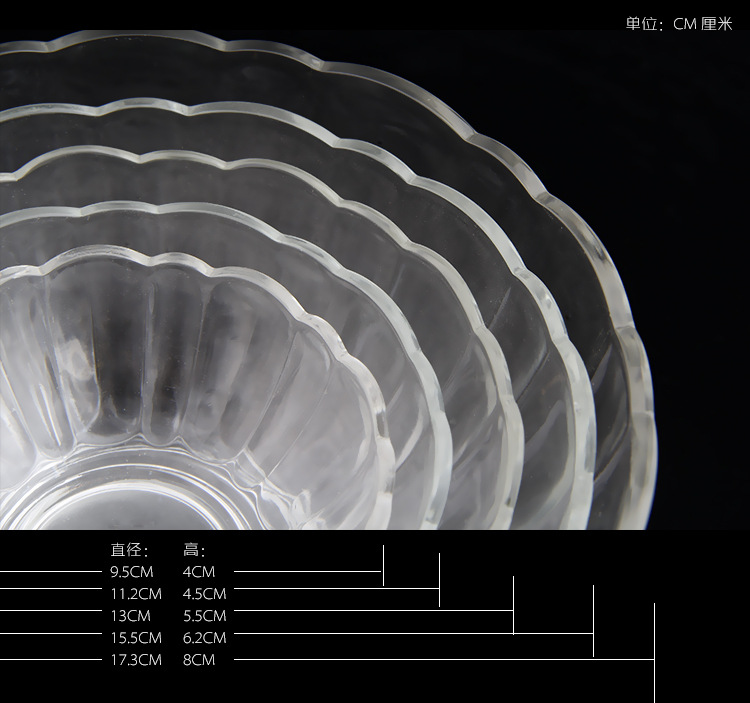Select the '13CM' diameter value
Screen dimensions: 750x703
pyautogui.click(x=130, y=616)
